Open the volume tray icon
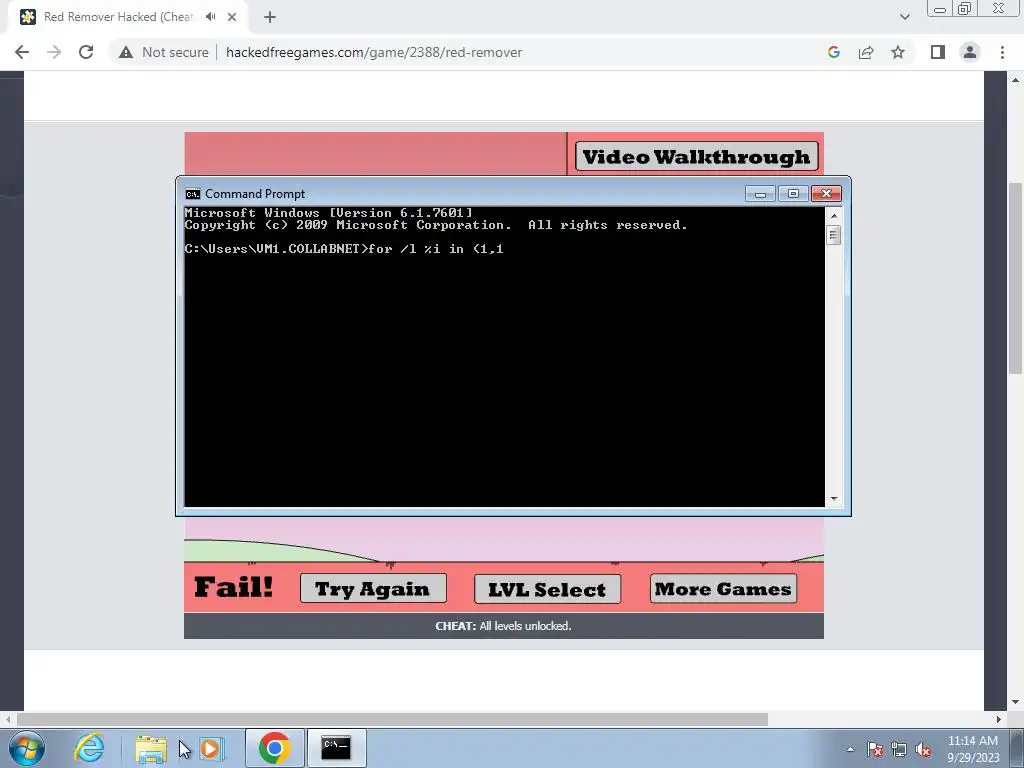 coord(923,749)
